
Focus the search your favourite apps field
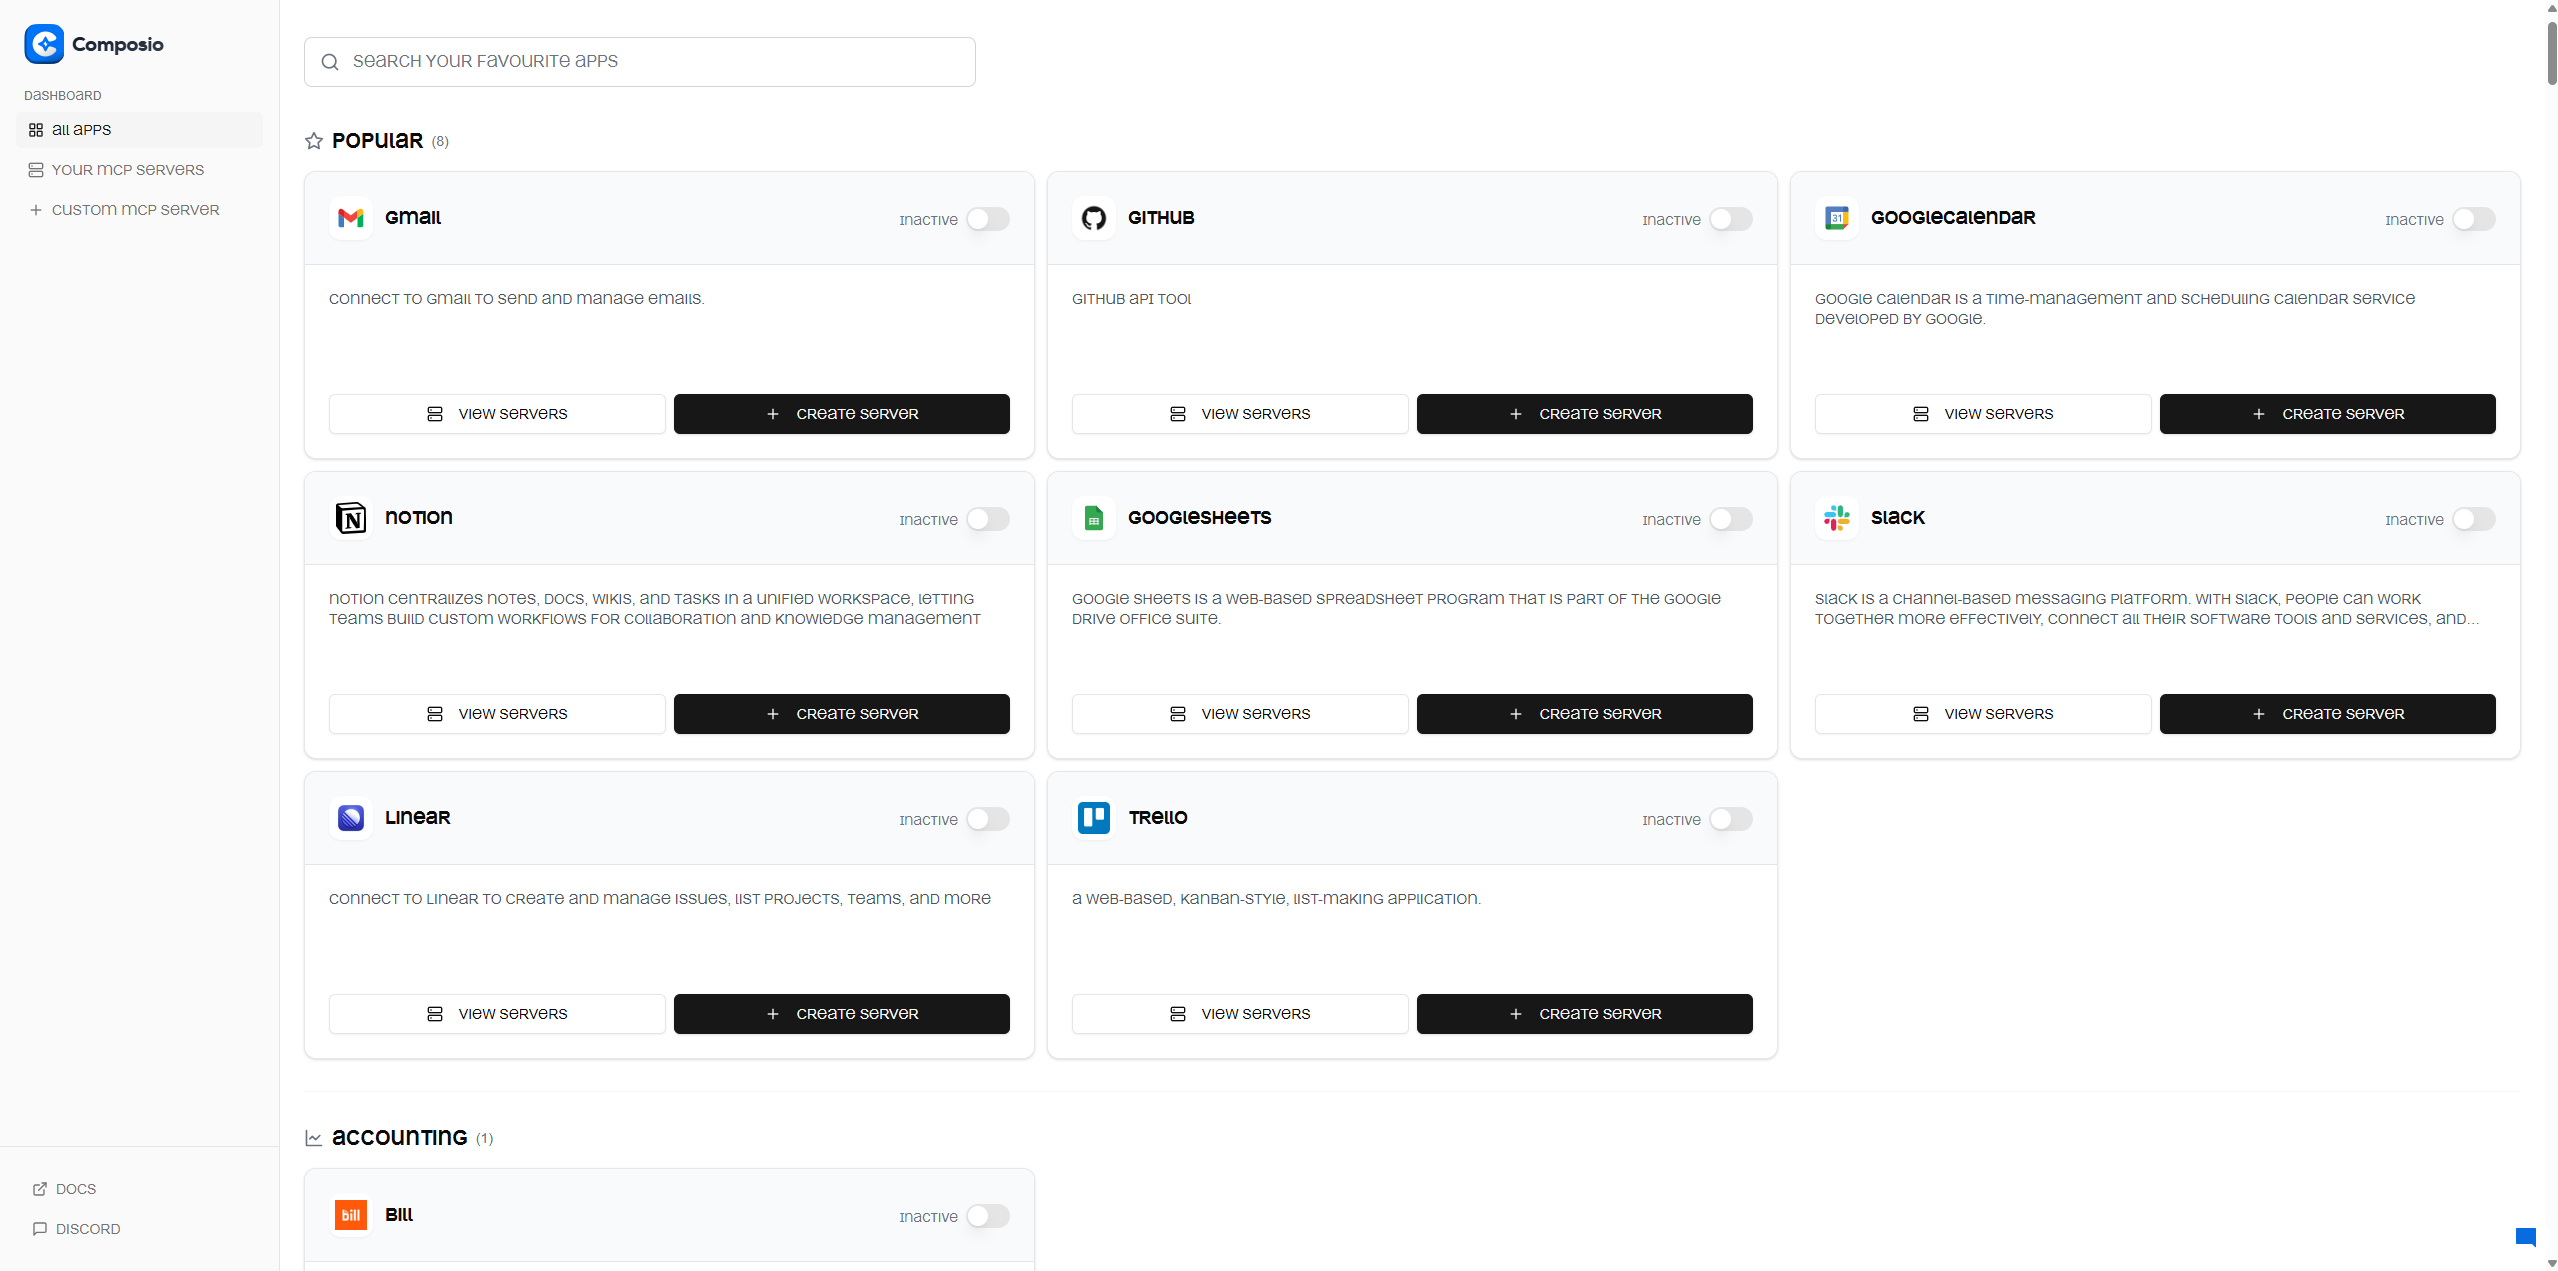[x=640, y=62]
